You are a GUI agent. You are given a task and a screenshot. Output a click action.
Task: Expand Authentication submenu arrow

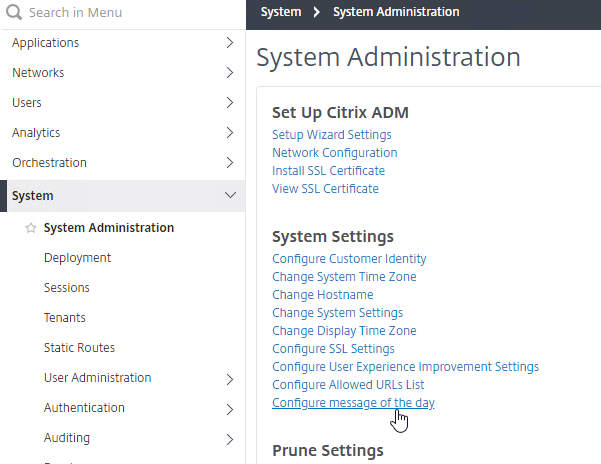point(230,409)
